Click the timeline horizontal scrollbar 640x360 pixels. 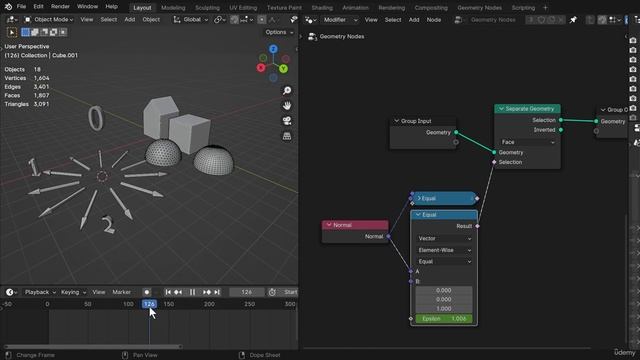click(93, 347)
